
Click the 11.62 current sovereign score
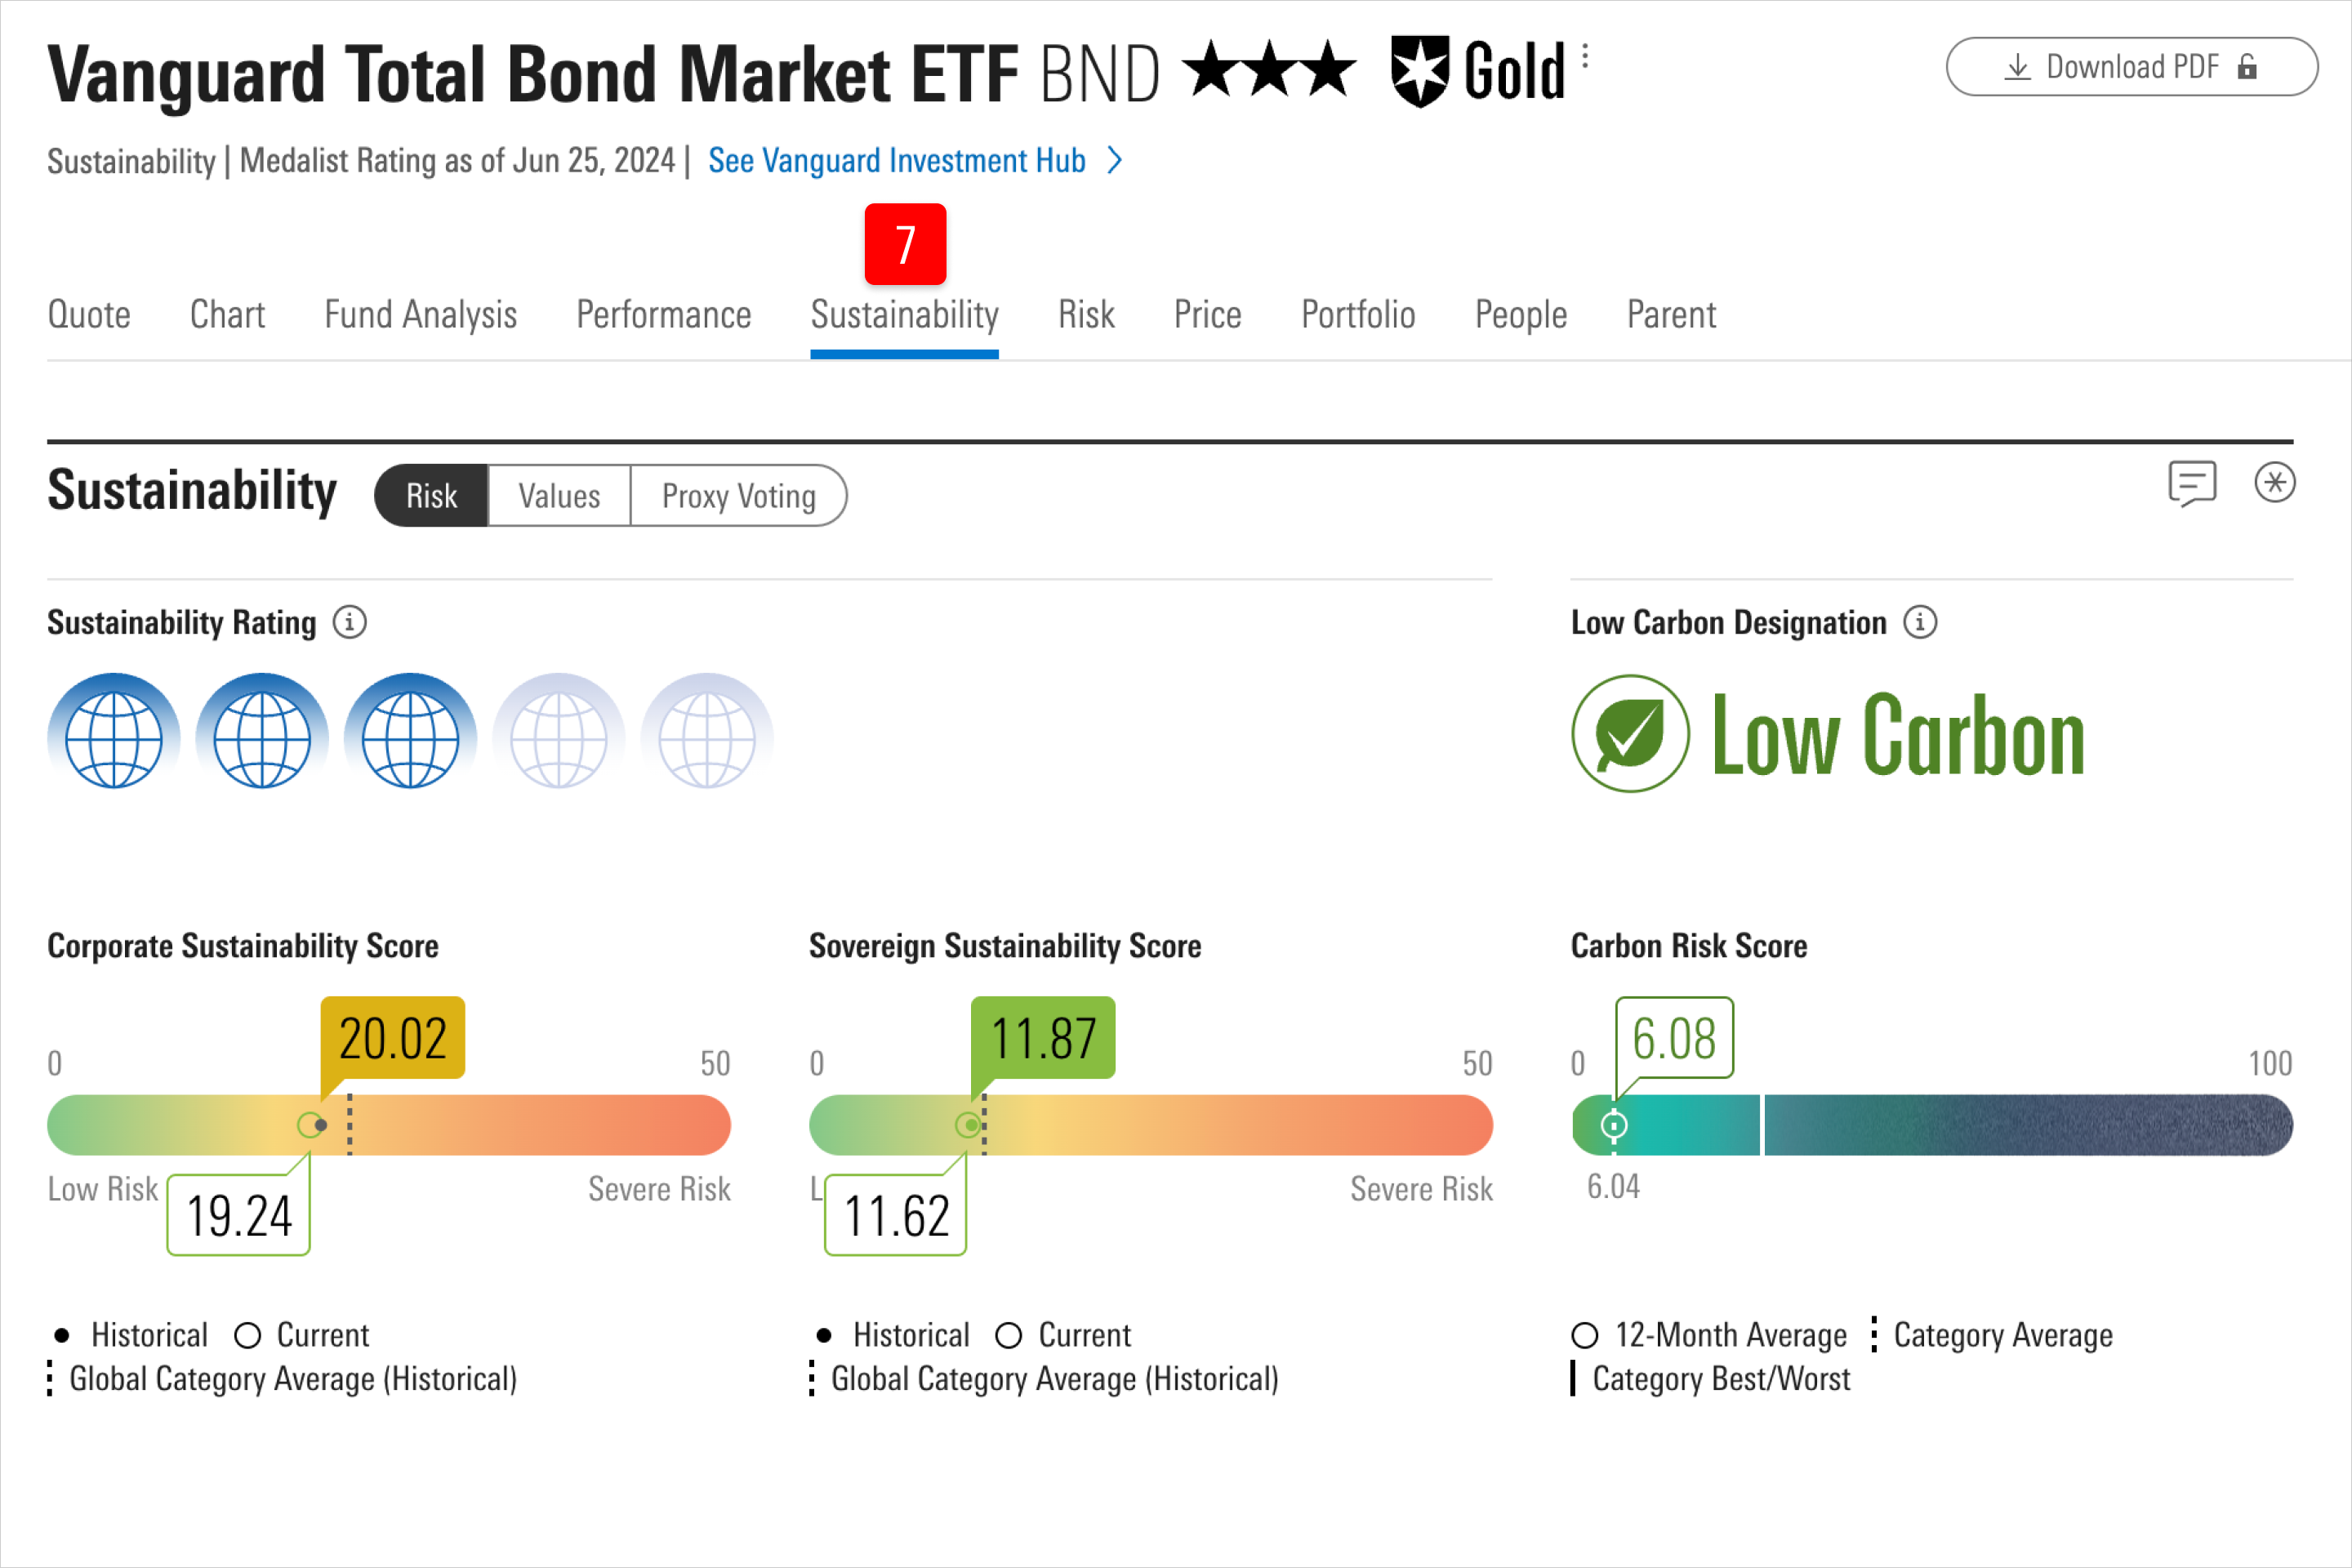pos(896,1216)
